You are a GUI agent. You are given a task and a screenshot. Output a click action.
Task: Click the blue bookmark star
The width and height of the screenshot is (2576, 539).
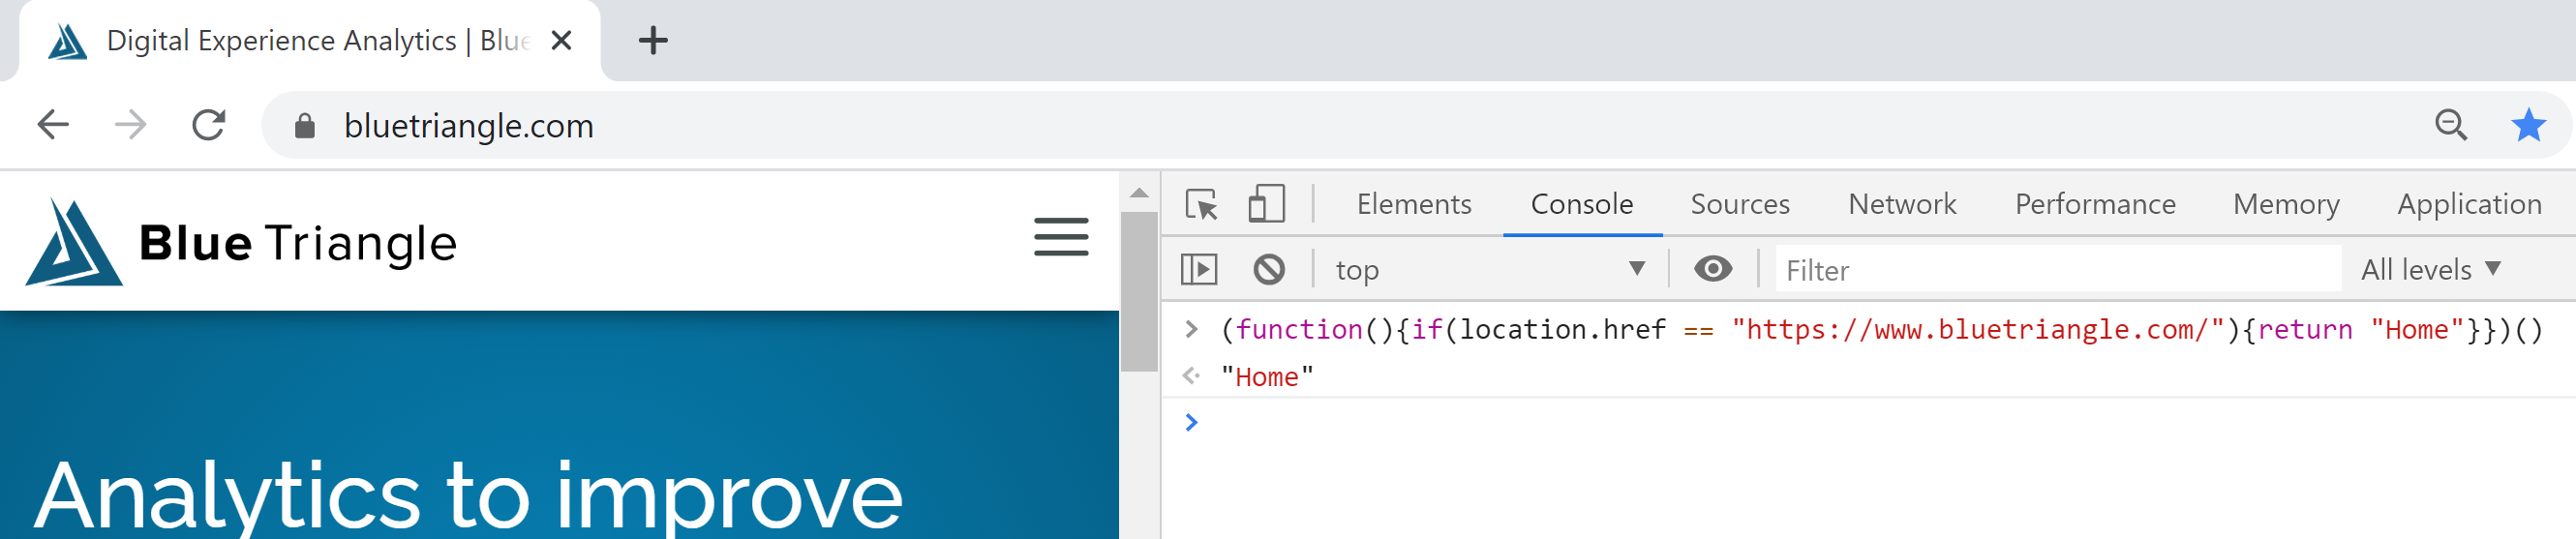click(2528, 125)
